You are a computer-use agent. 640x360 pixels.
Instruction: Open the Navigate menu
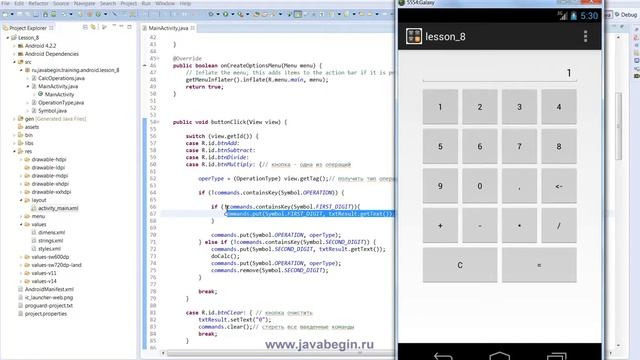pos(84,3)
